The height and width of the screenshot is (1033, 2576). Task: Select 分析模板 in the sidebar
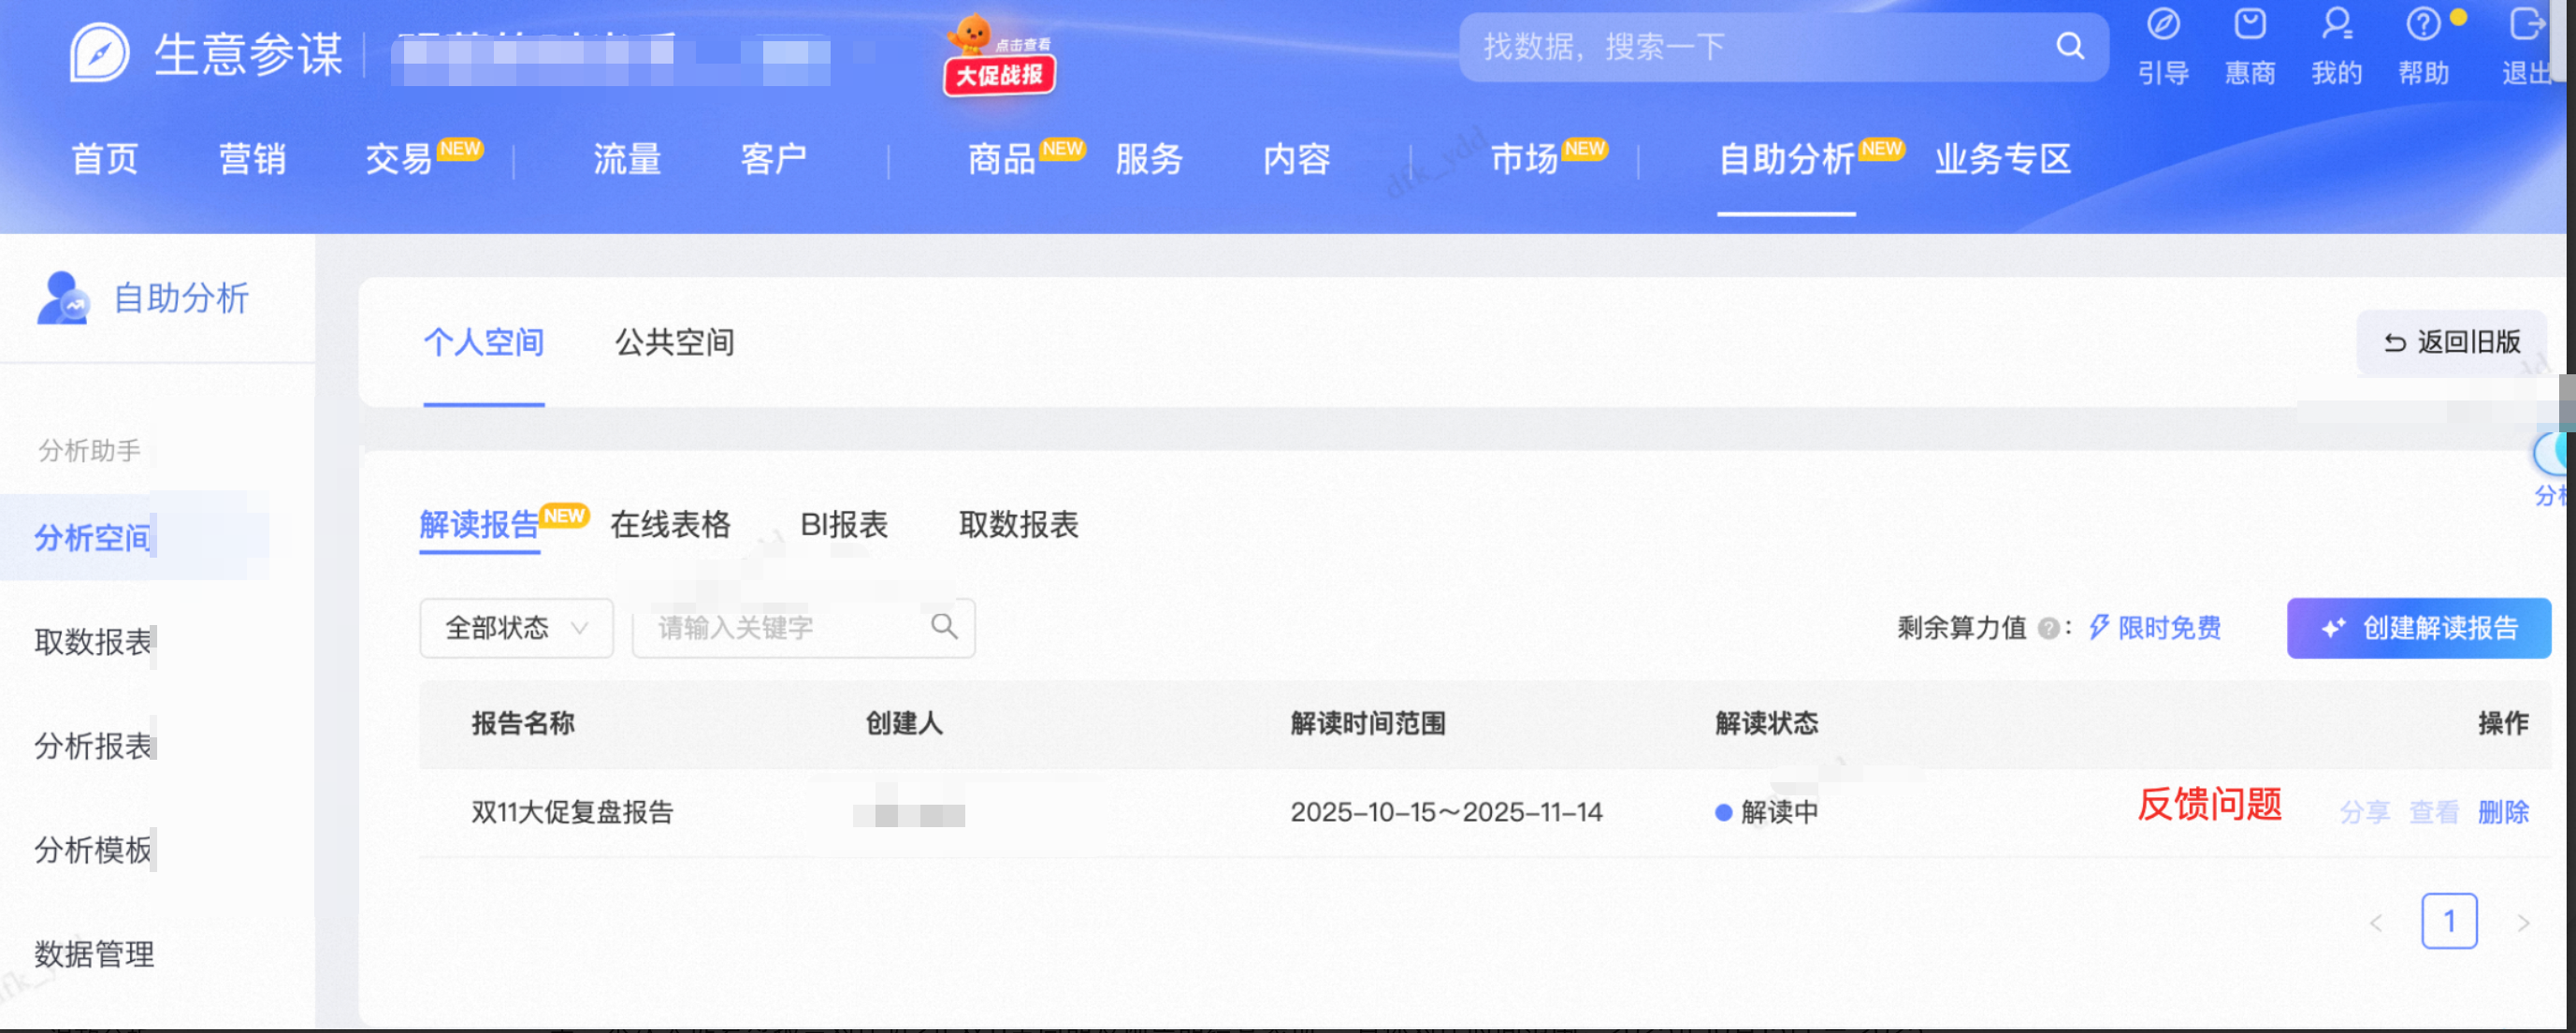coord(92,850)
